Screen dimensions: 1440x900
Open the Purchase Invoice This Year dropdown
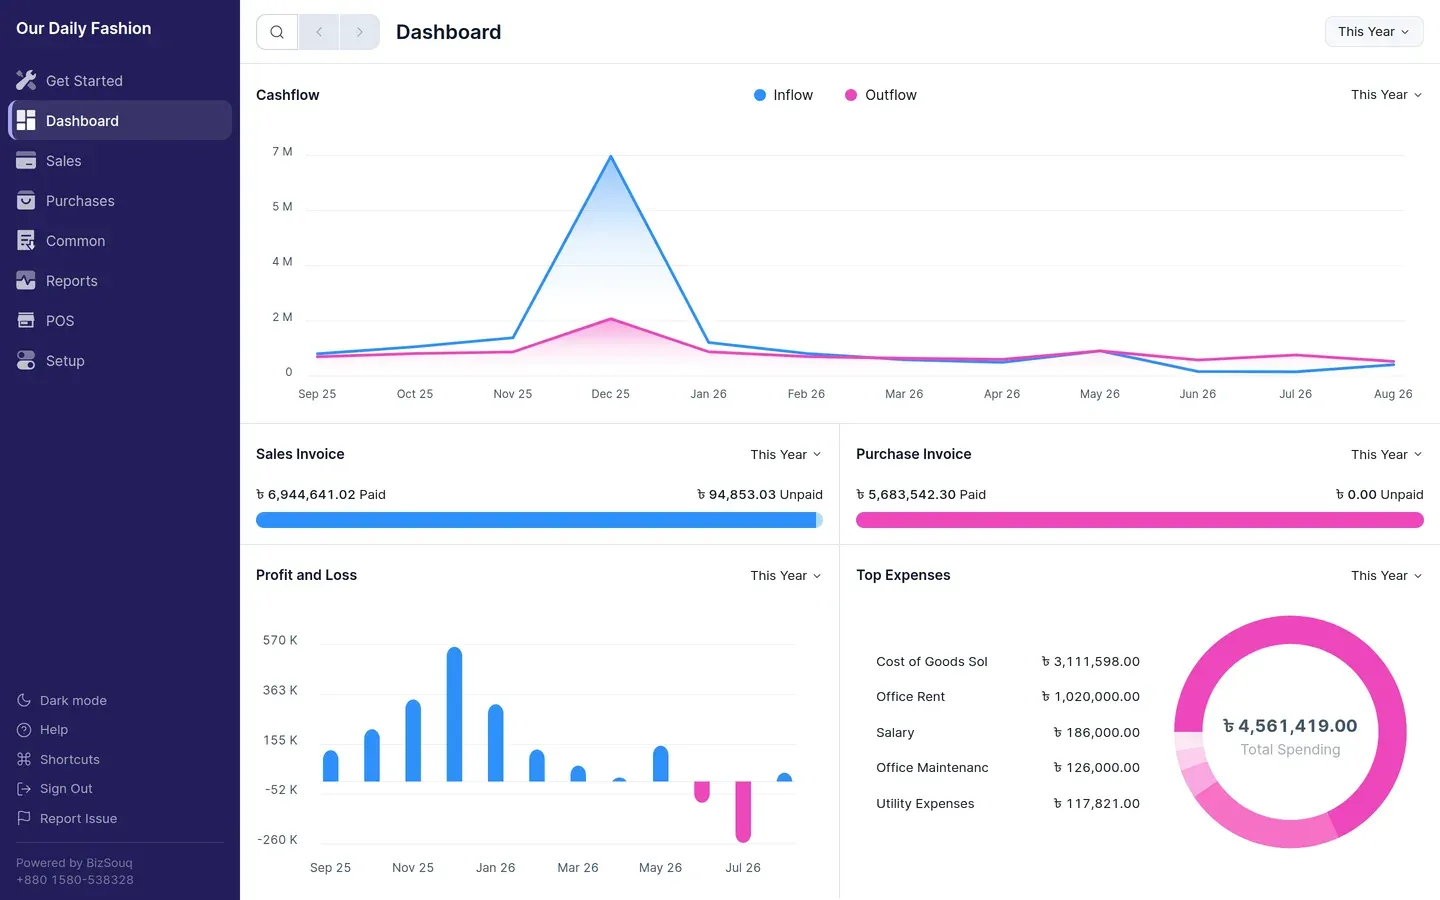pos(1386,454)
